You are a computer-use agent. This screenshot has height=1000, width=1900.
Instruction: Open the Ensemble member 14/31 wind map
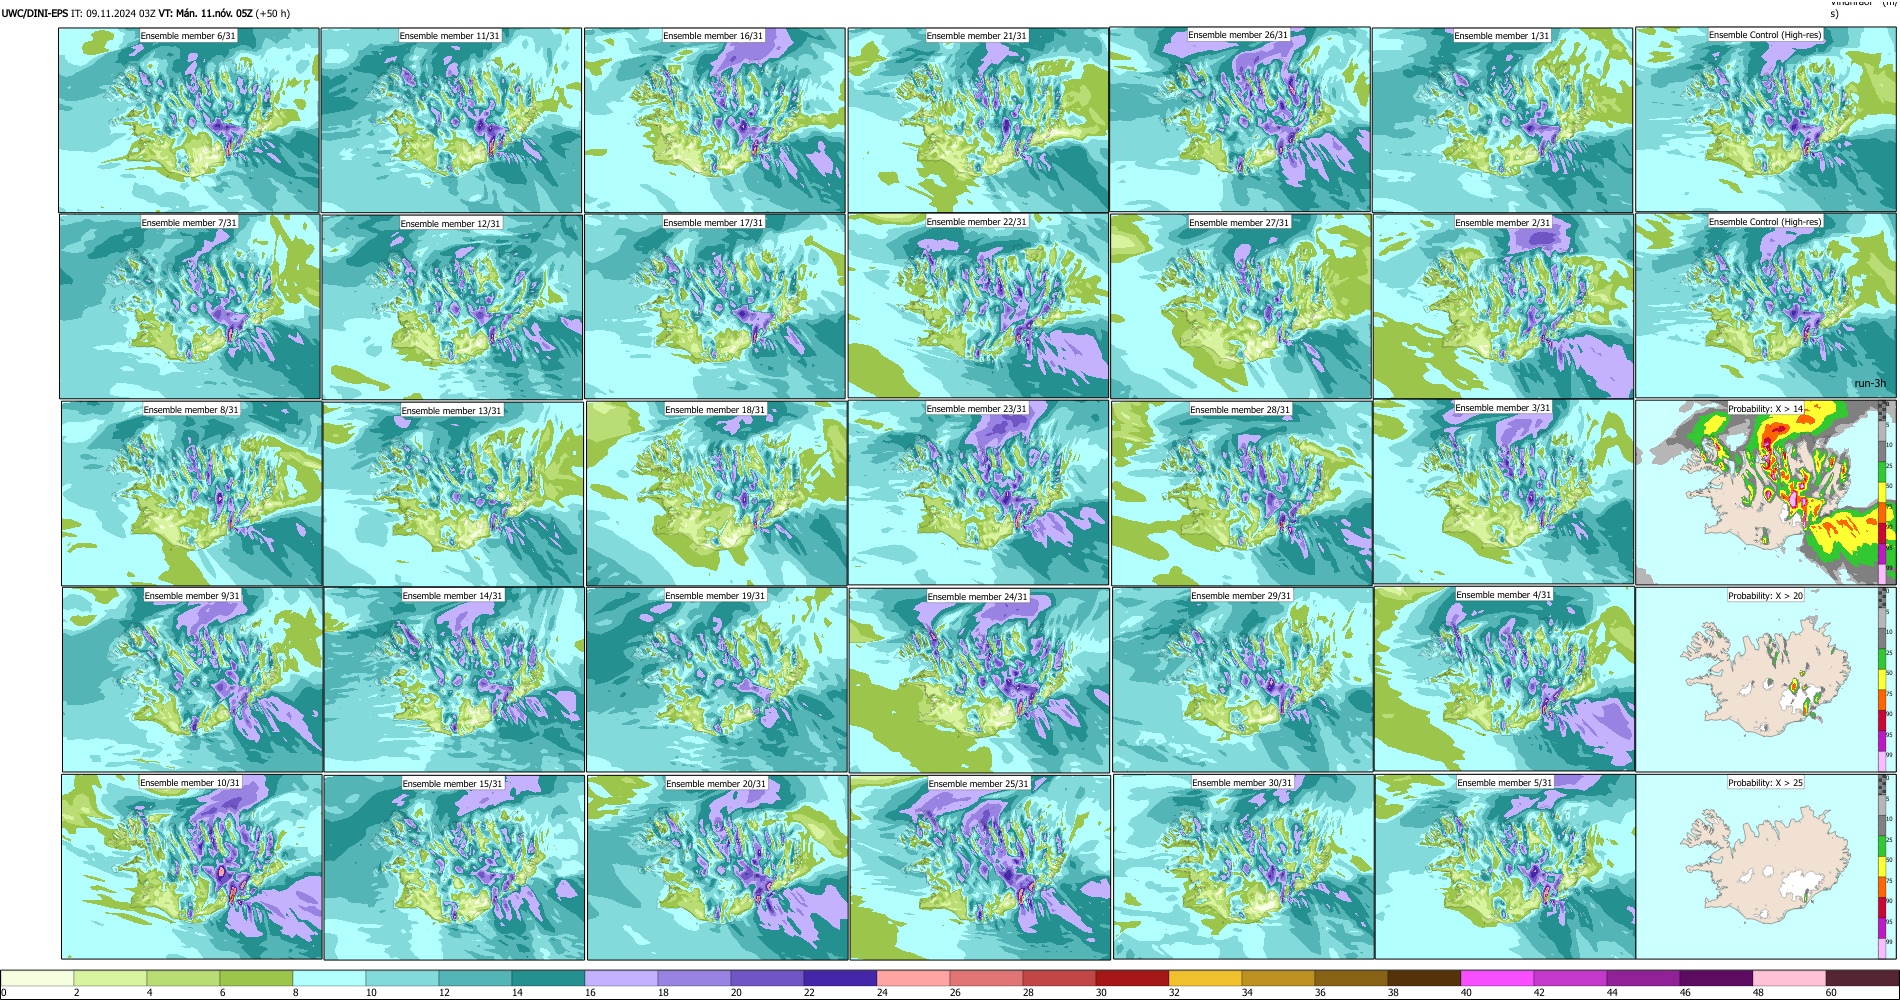[x=454, y=680]
